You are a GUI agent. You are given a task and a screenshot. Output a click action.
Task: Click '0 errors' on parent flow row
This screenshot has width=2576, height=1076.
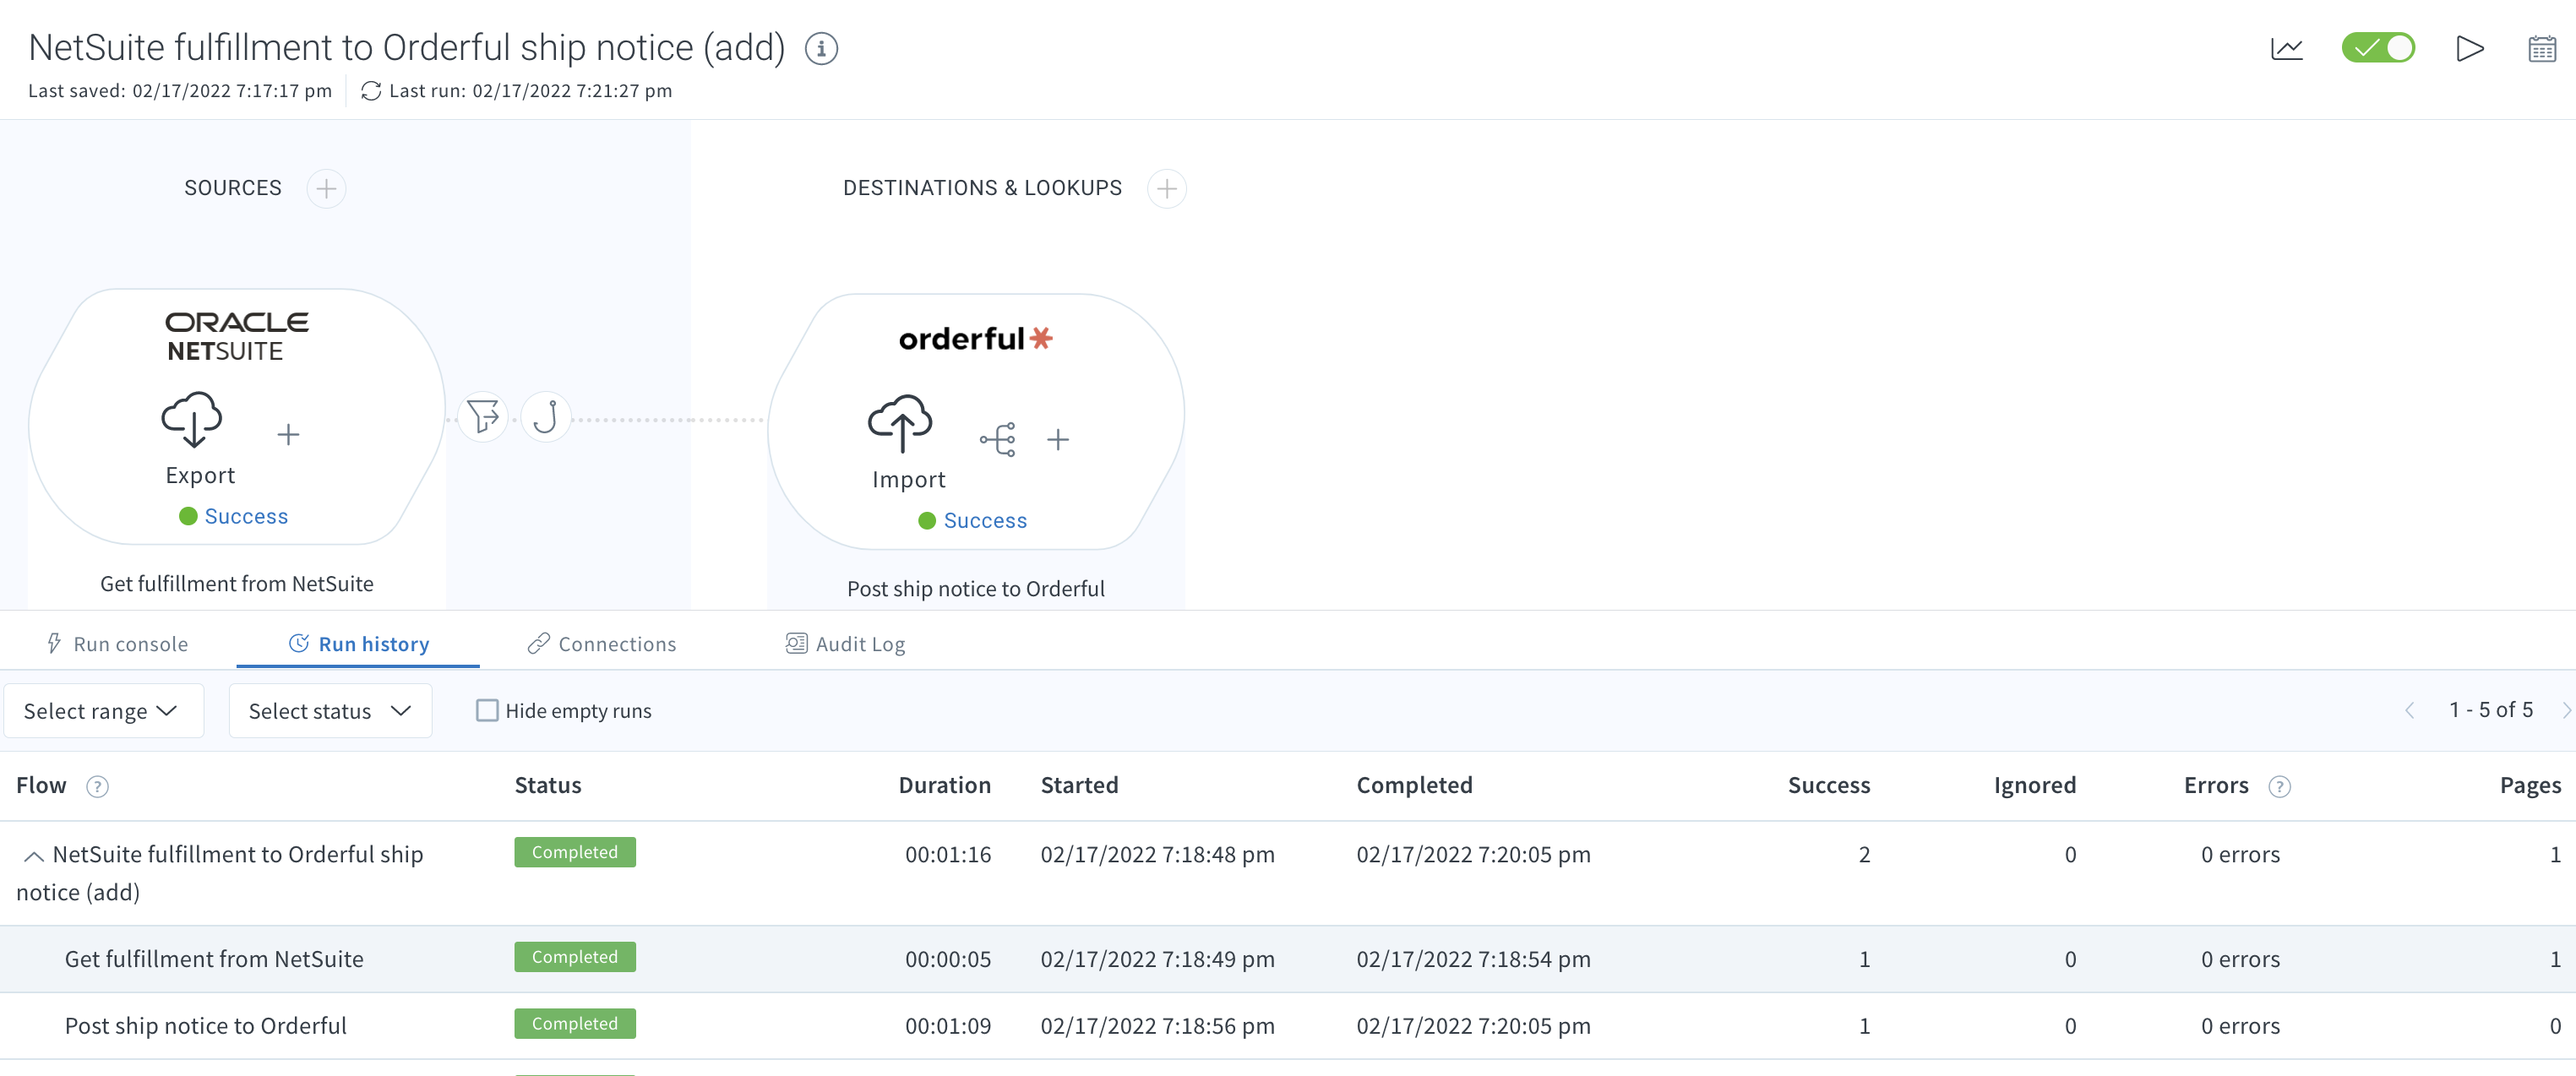pos(2240,855)
